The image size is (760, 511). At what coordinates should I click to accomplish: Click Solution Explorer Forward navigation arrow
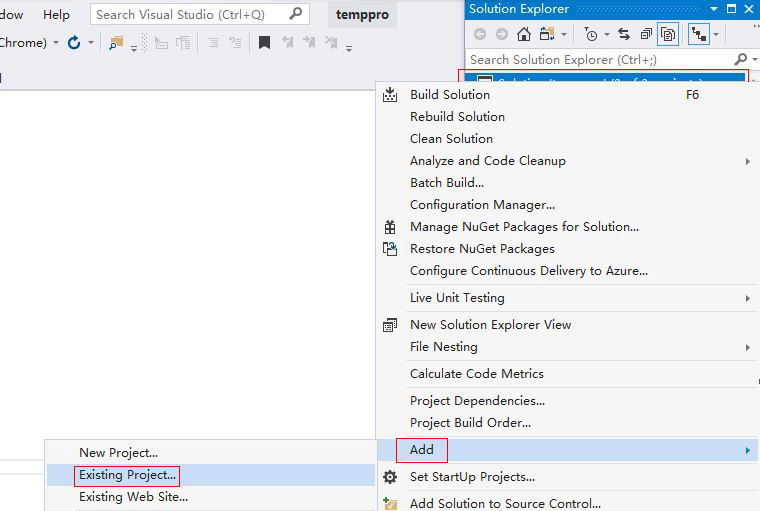coord(502,34)
